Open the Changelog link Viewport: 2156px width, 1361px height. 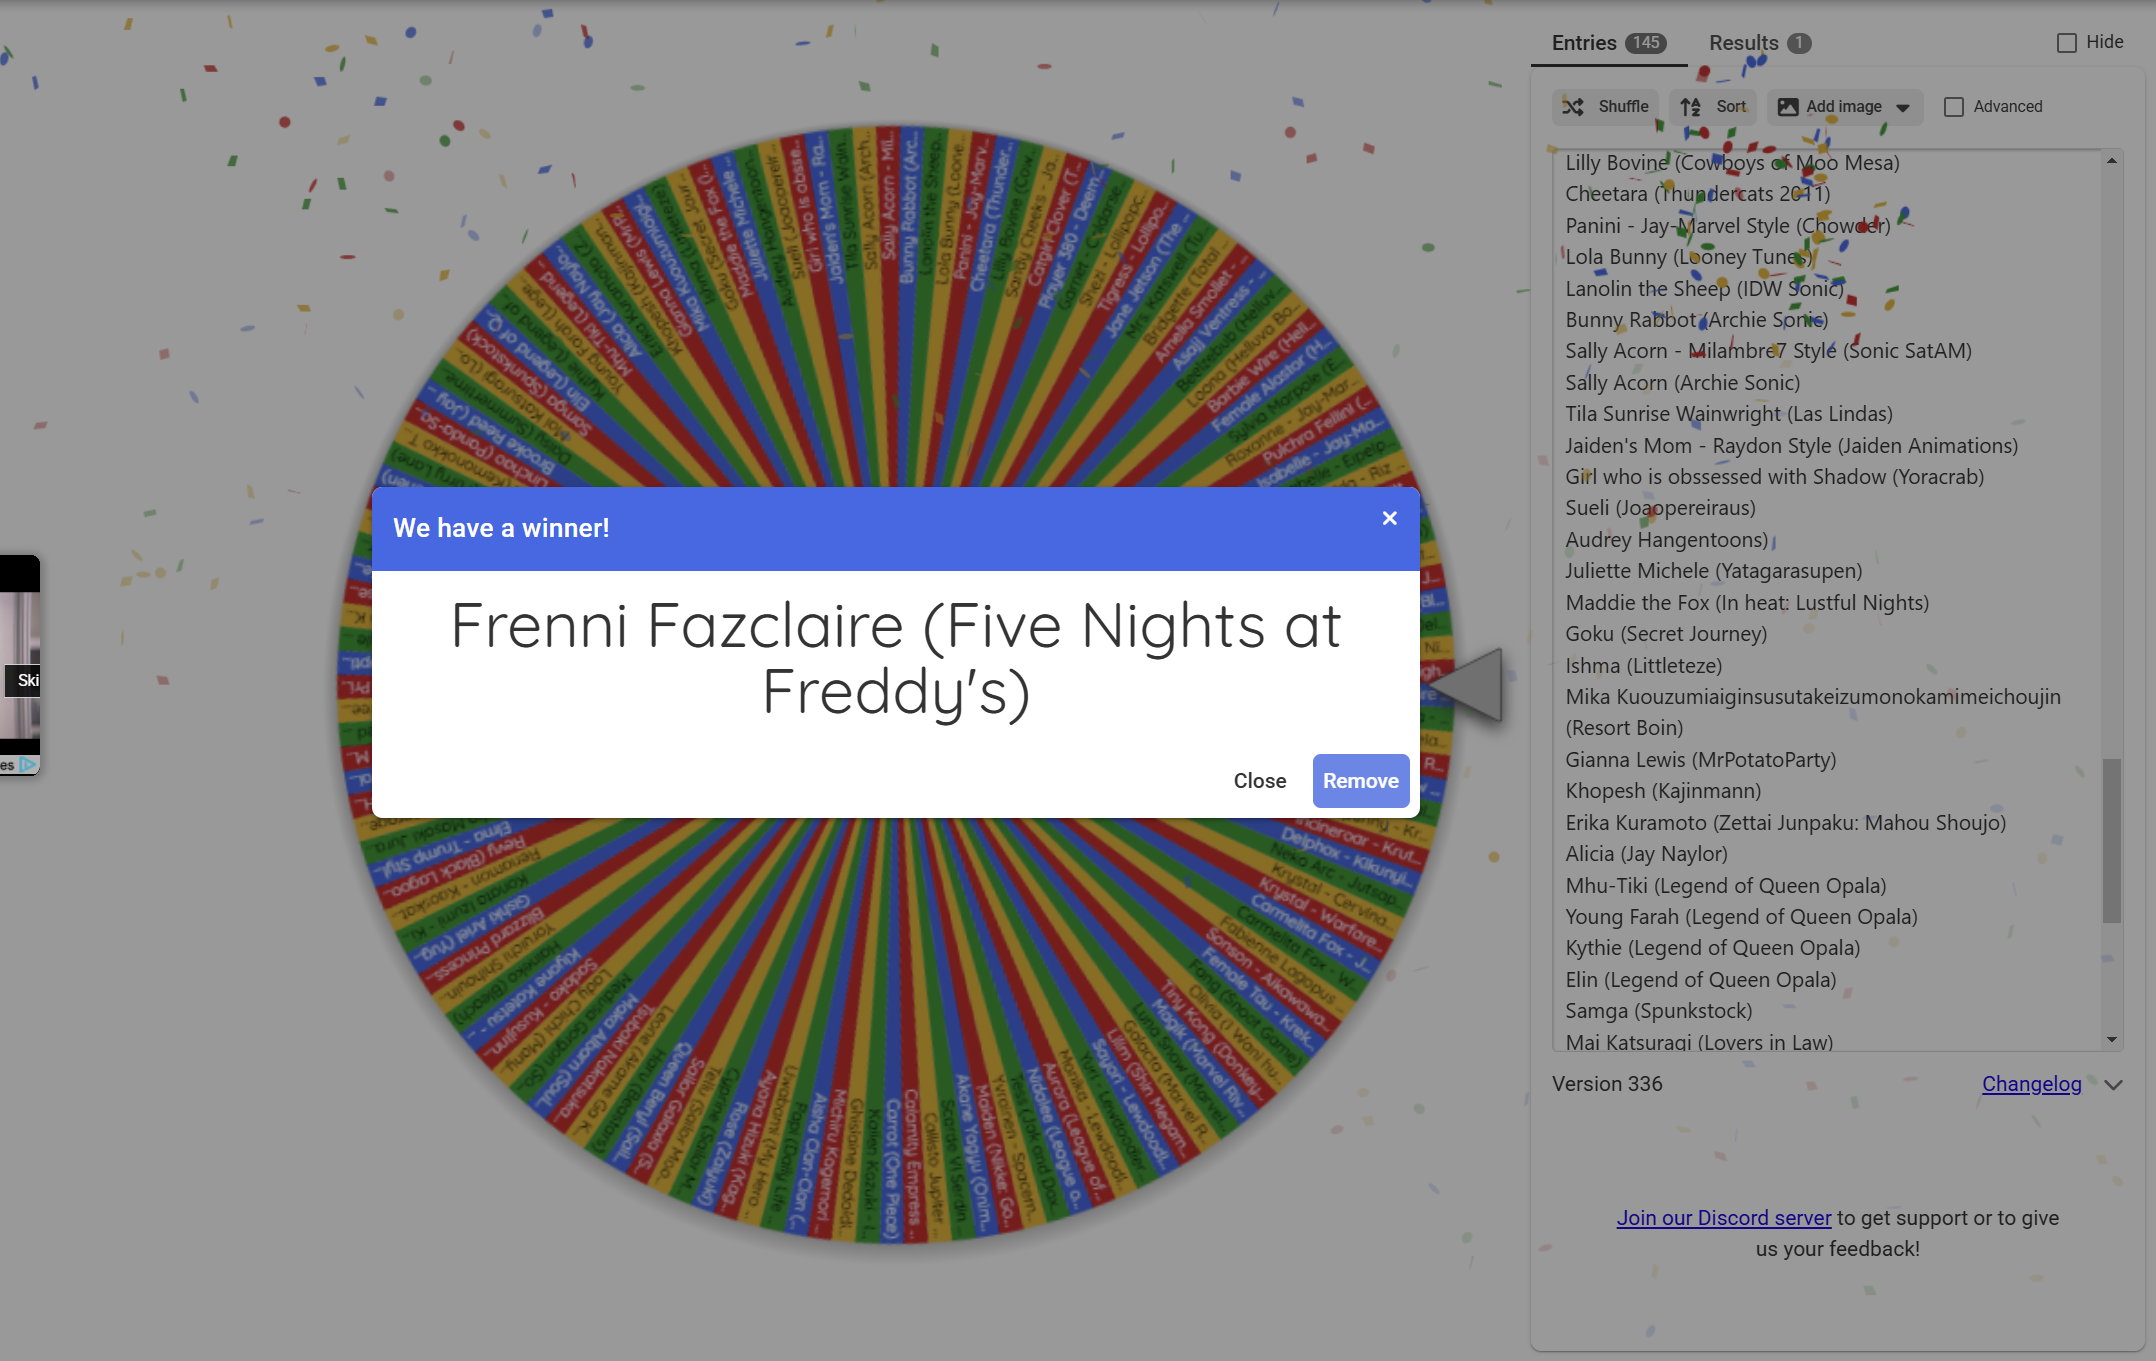[2031, 1084]
